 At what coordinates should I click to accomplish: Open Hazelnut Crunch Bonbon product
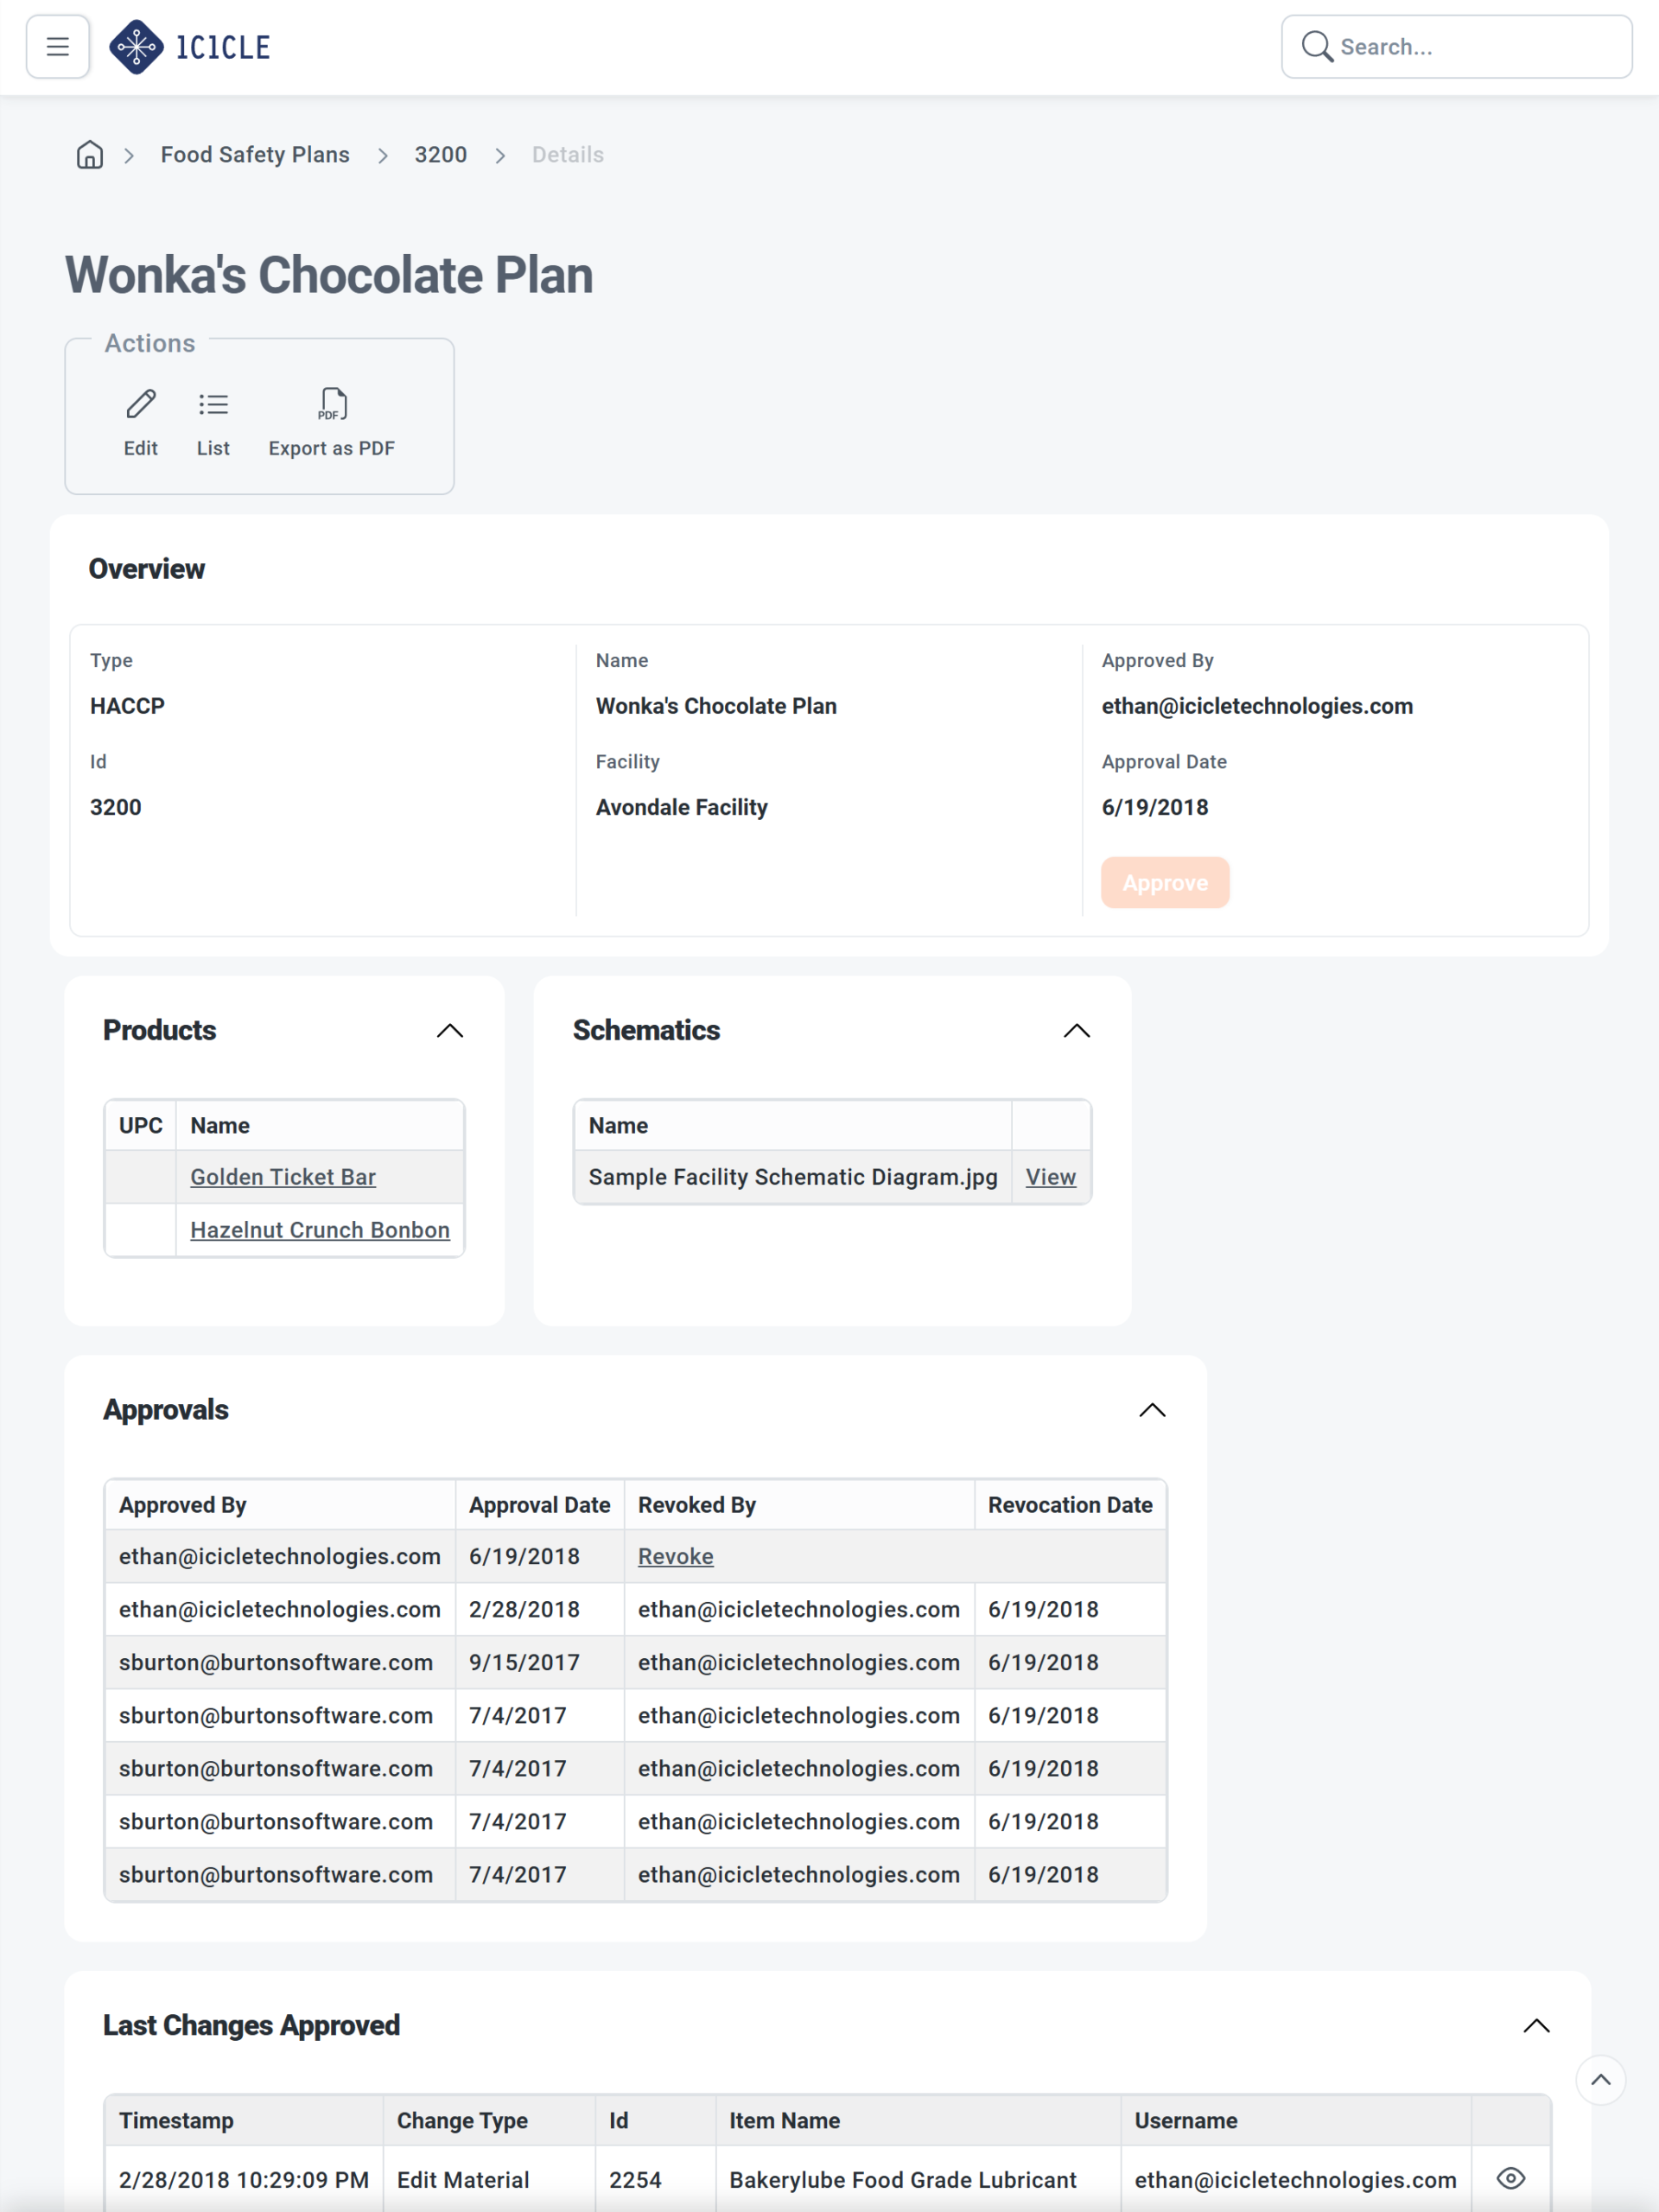coord(320,1230)
